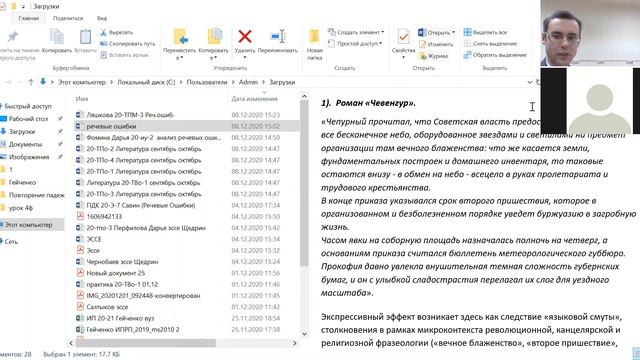The height and width of the screenshot is (360, 640).
Task: Expand the chevron after Этот компьютер in the path
Action: click(111, 82)
